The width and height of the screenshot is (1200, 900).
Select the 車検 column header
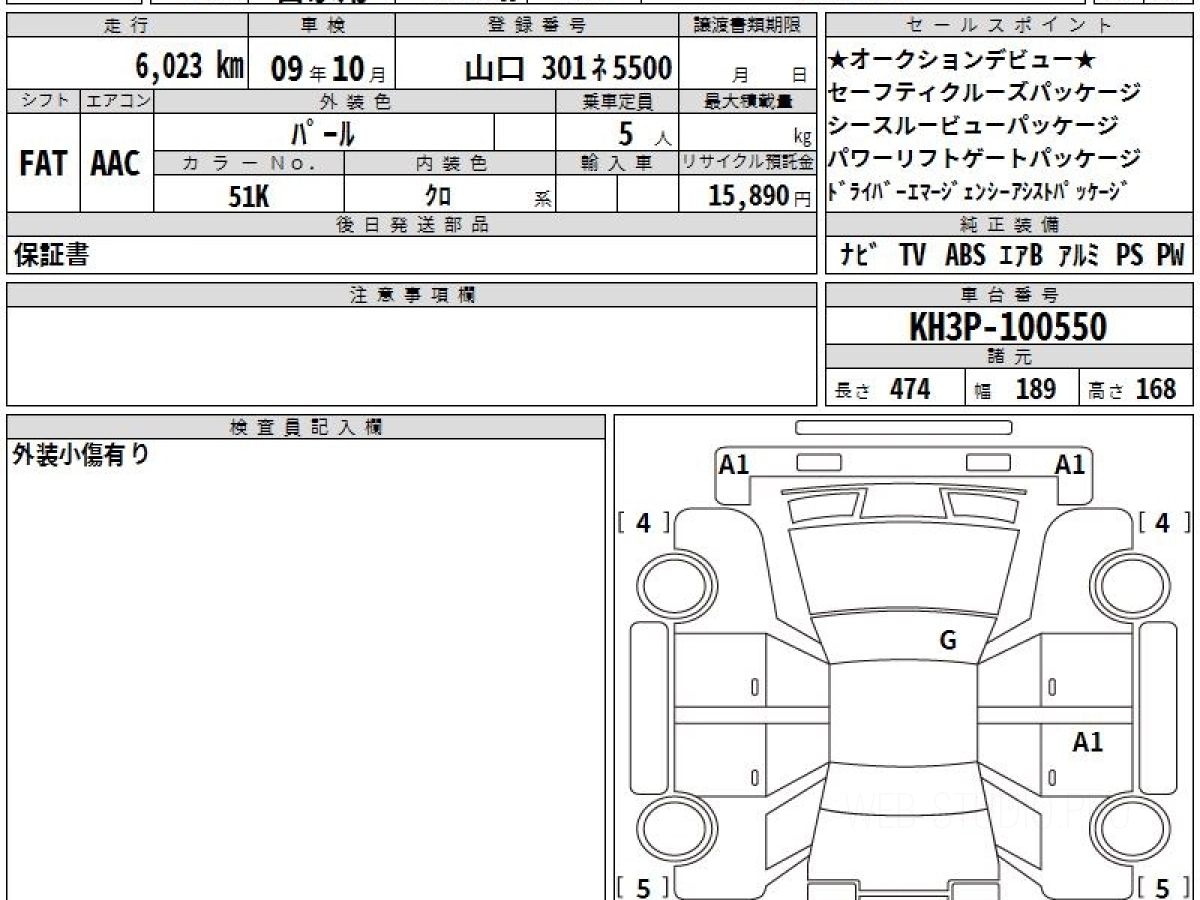point(321,26)
